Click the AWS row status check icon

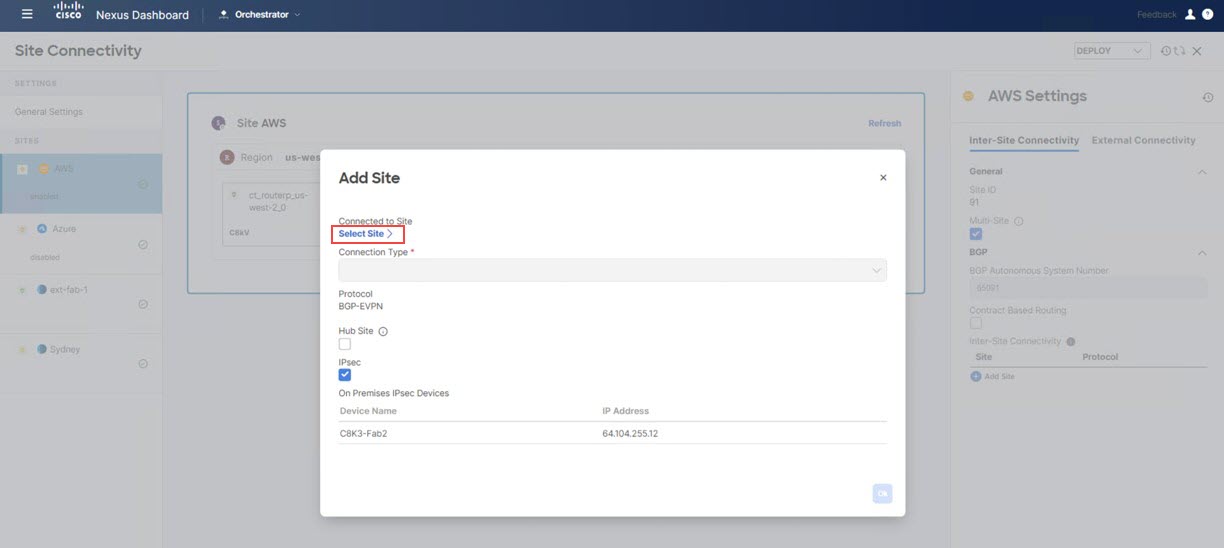point(143,184)
